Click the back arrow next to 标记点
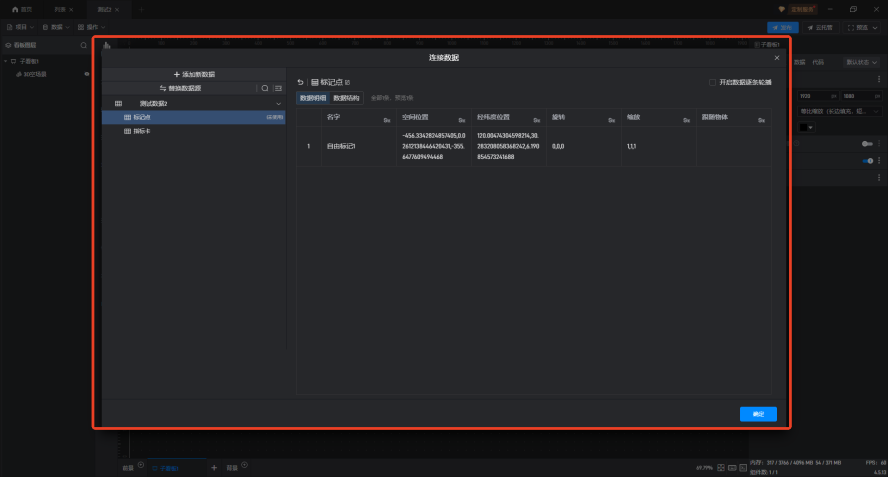The width and height of the screenshot is (888, 477). point(300,82)
